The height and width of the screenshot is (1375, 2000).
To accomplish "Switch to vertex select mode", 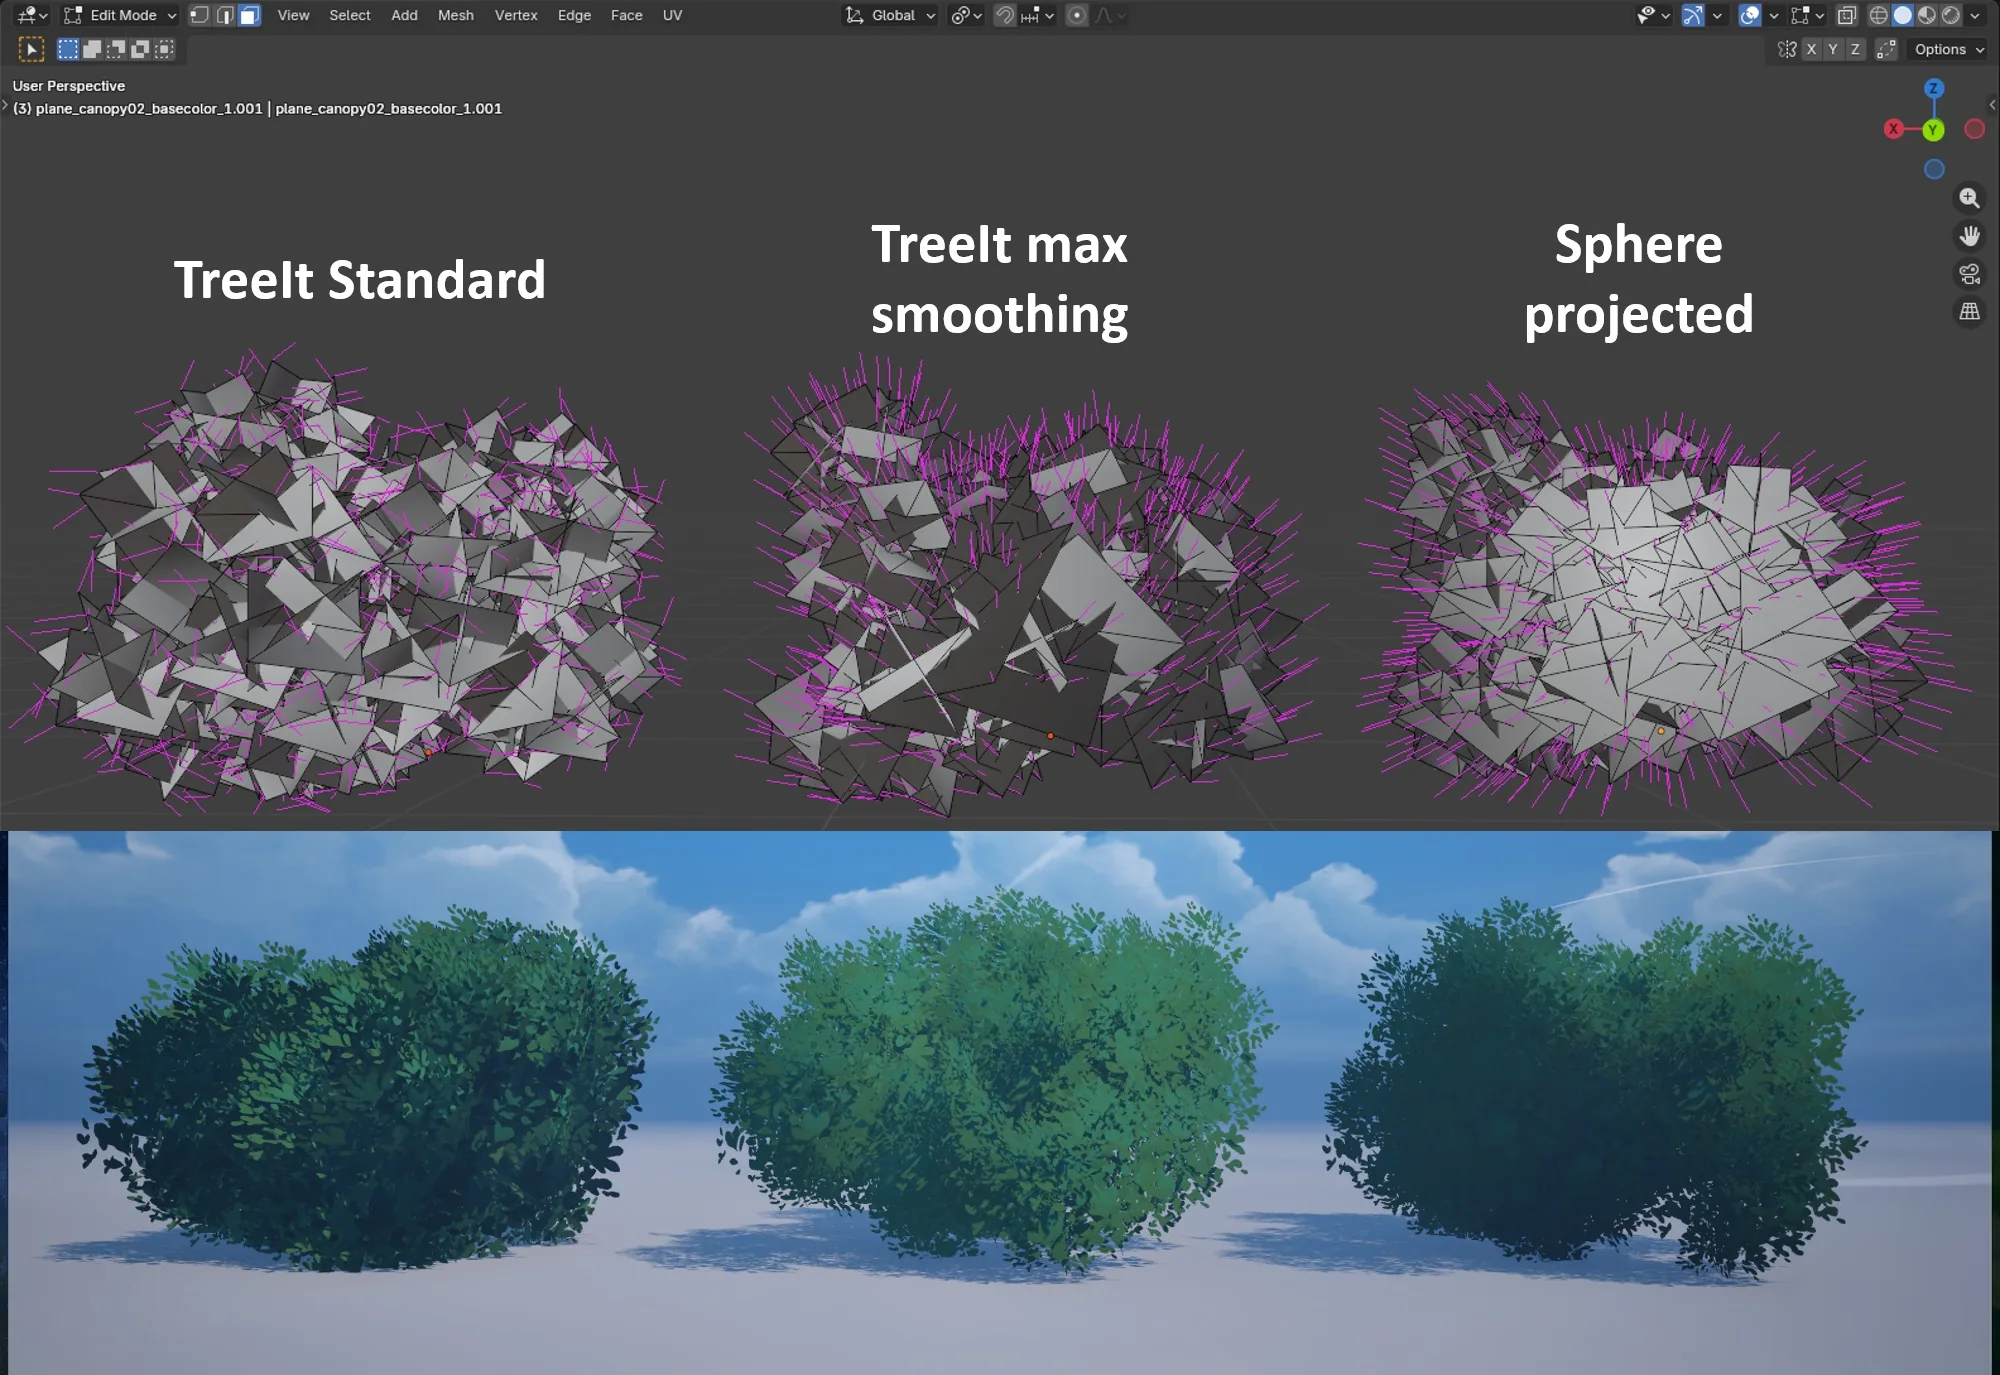I will pos(200,15).
